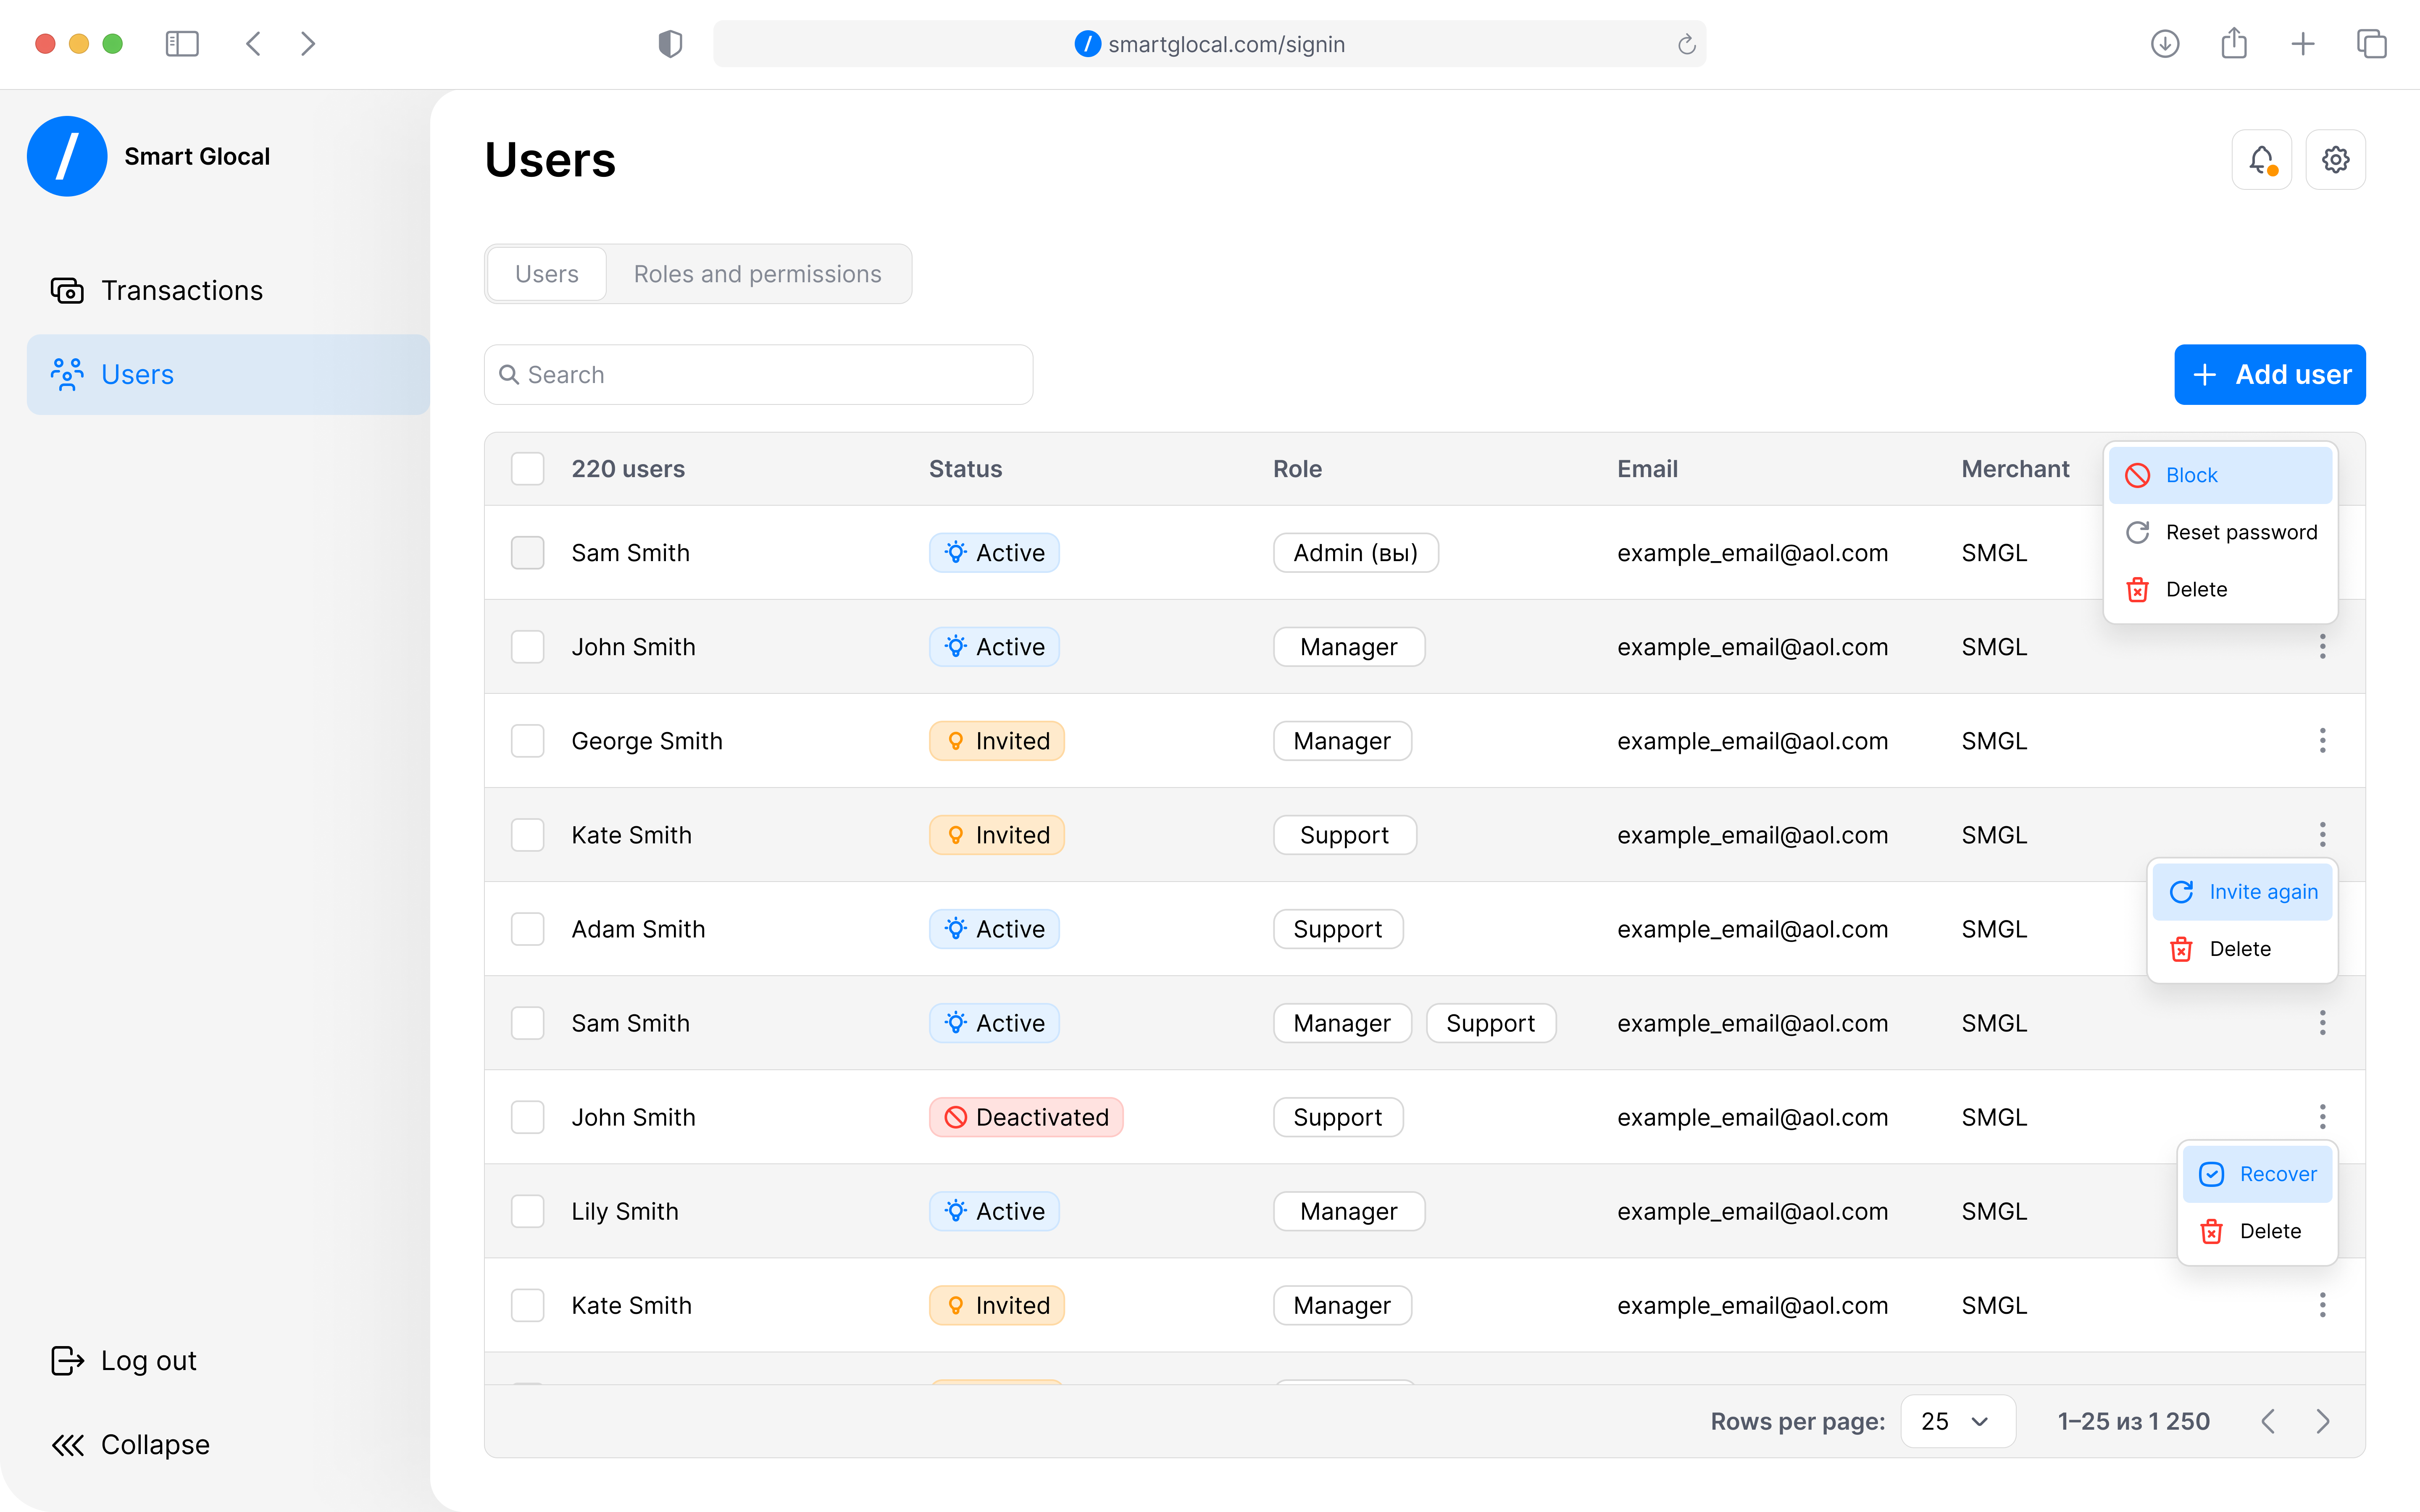Open the browser downloads icon
This screenshot has width=2420, height=1512.
coord(2165,44)
